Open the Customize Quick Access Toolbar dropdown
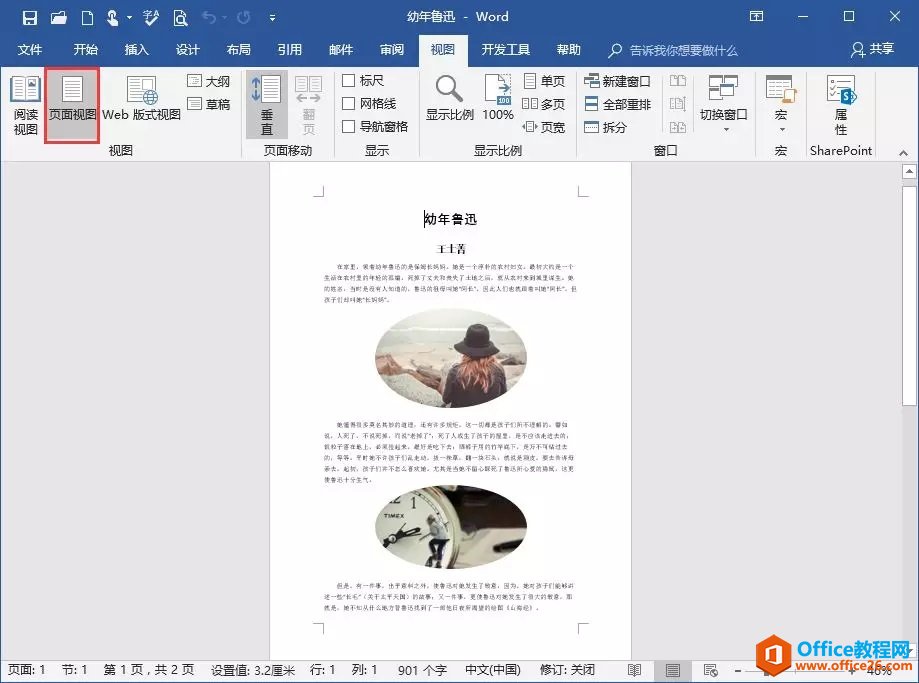This screenshot has width=919, height=683. 273,18
